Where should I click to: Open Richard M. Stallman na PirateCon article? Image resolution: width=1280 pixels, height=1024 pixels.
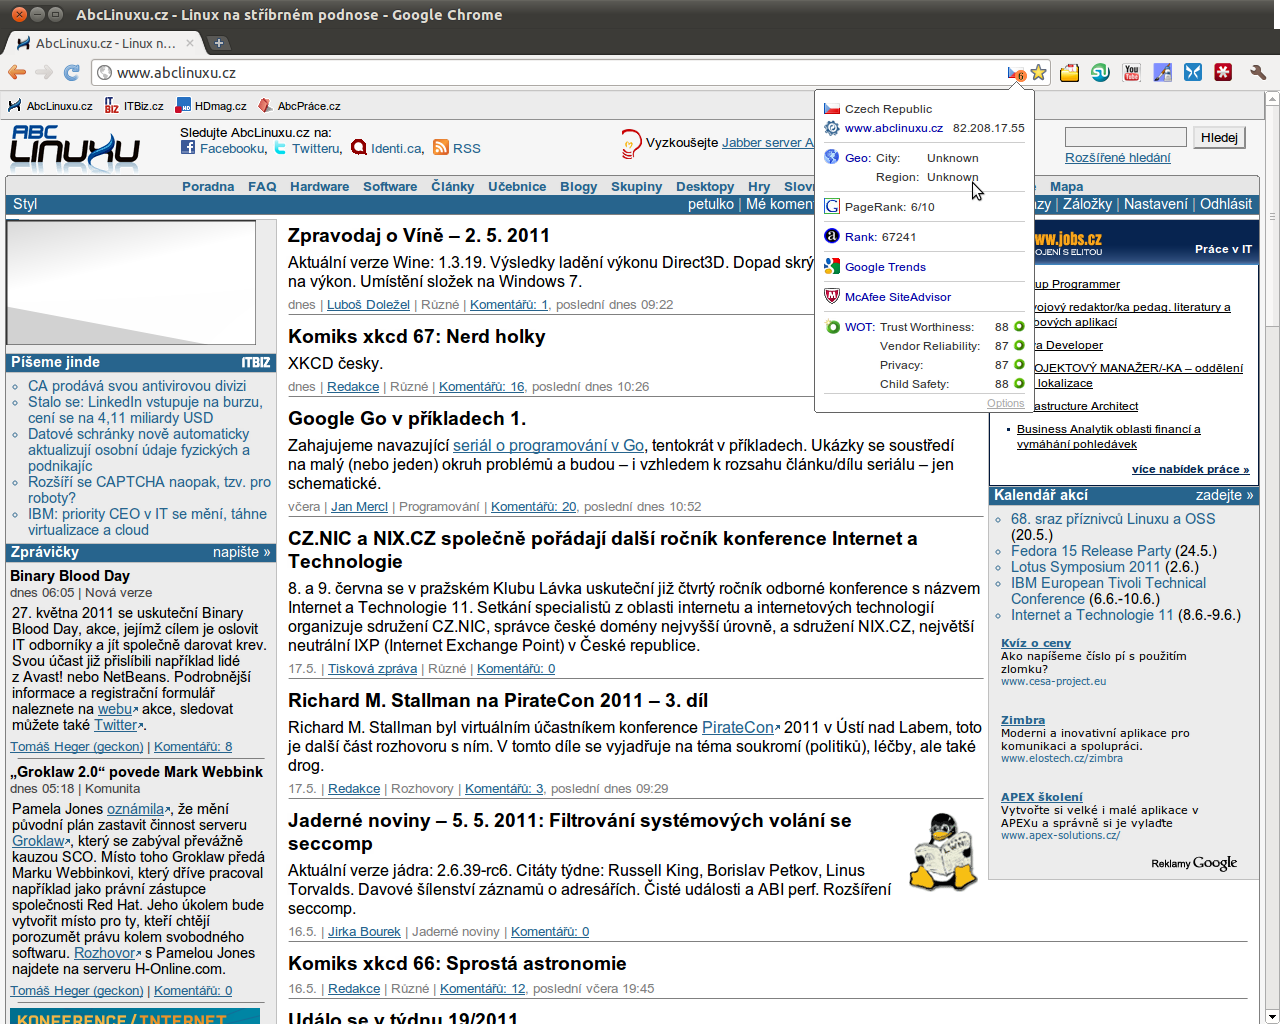point(498,701)
